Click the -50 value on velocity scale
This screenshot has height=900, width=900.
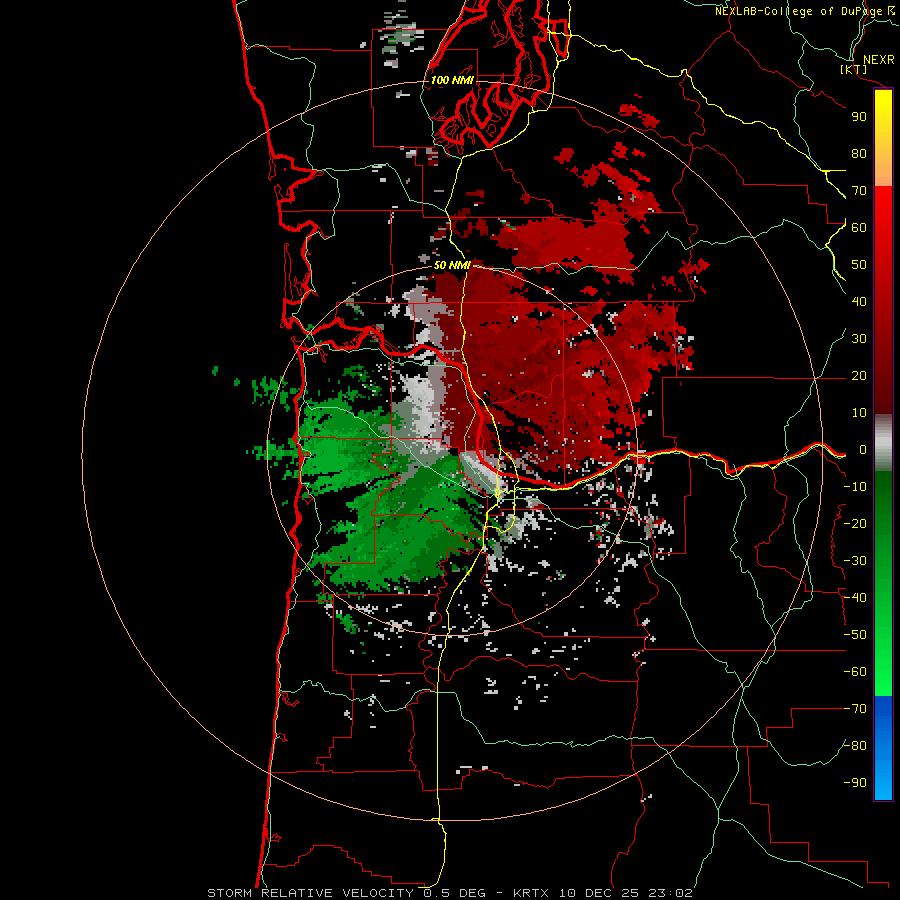(855, 635)
